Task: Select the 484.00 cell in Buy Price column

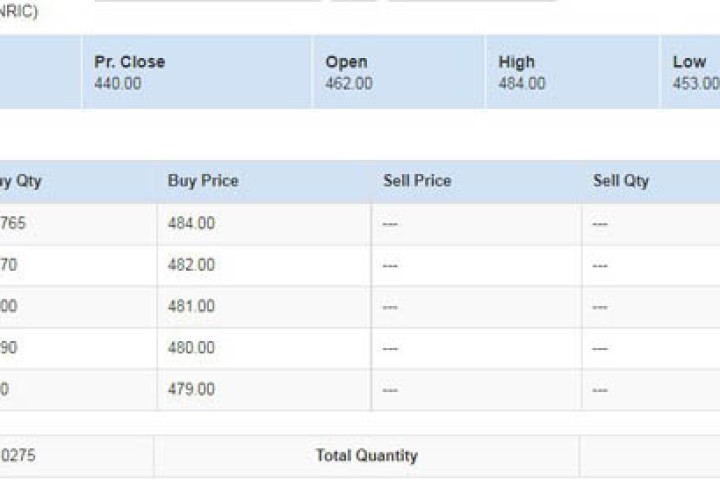Action: [191, 224]
